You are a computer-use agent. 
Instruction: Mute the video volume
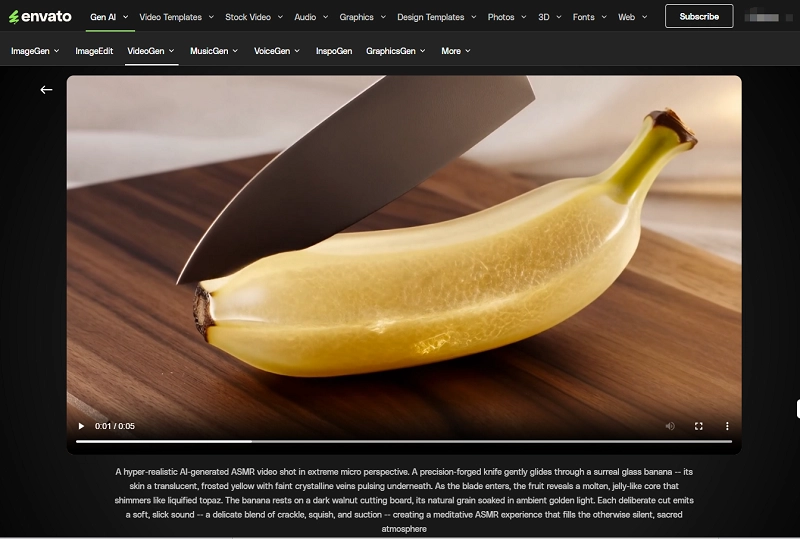(x=670, y=426)
